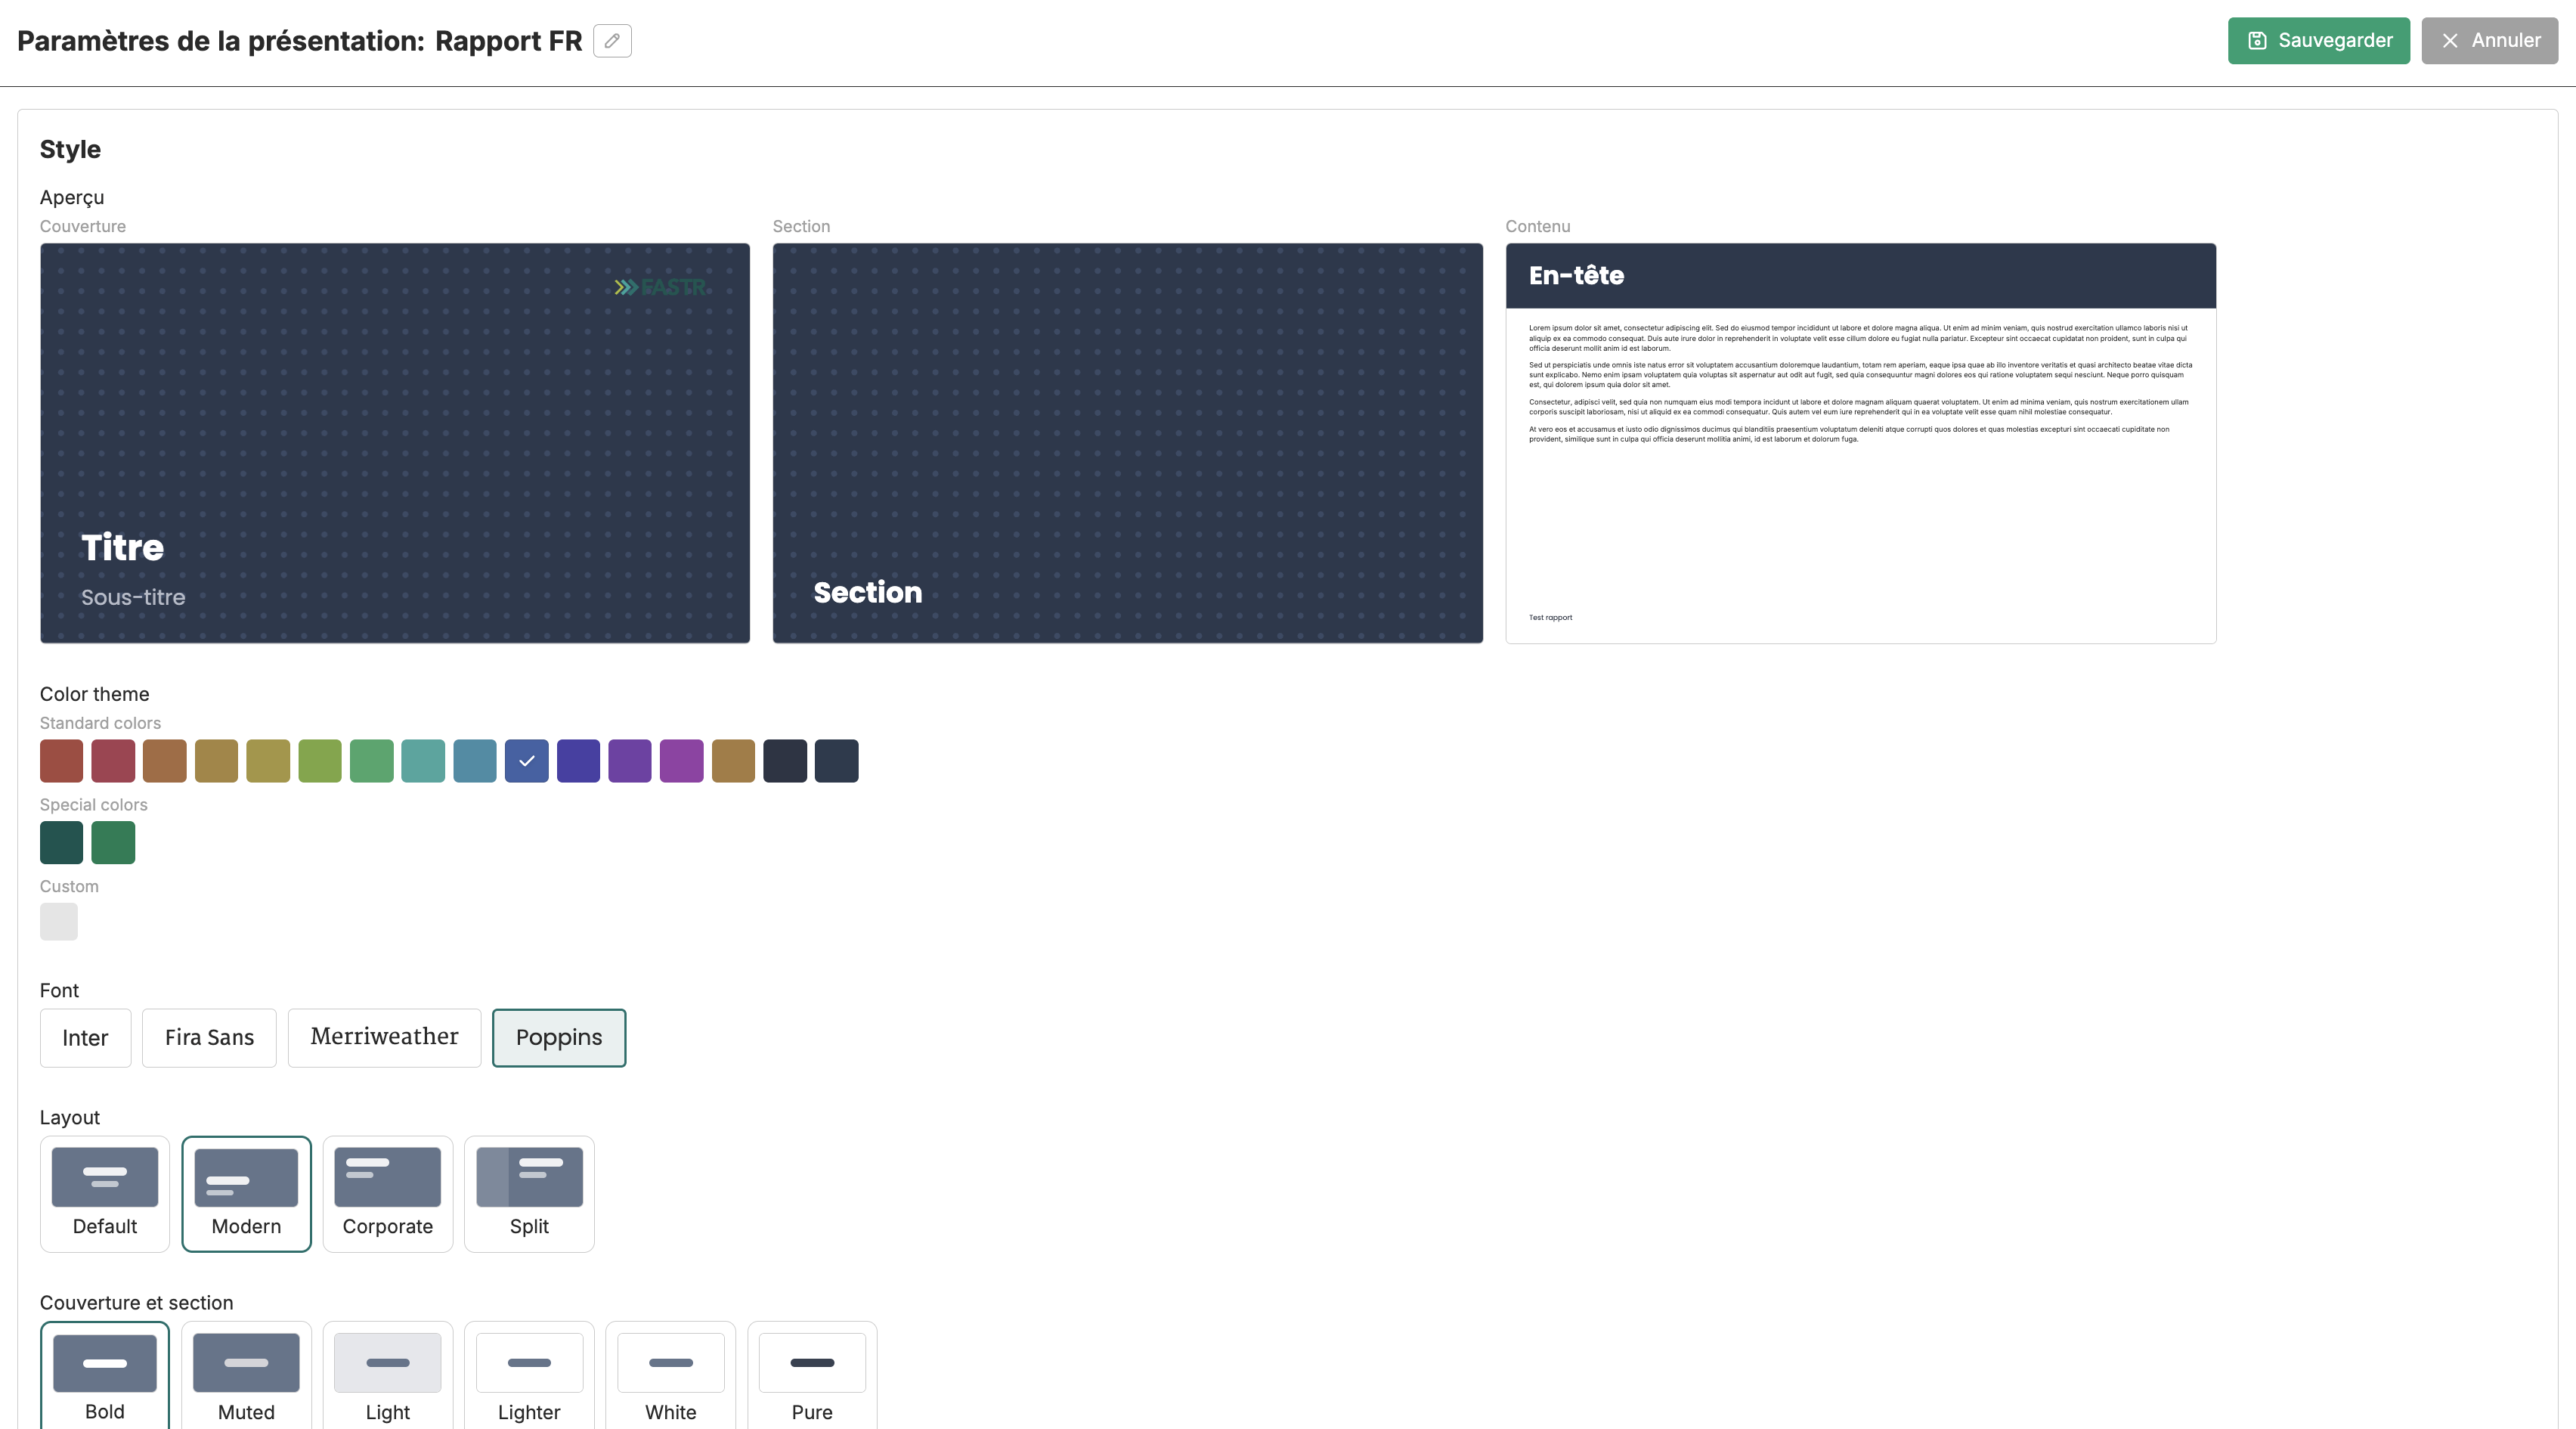
Task: Pick the darkest charcoal navy color swatch
Action: (x=785, y=761)
